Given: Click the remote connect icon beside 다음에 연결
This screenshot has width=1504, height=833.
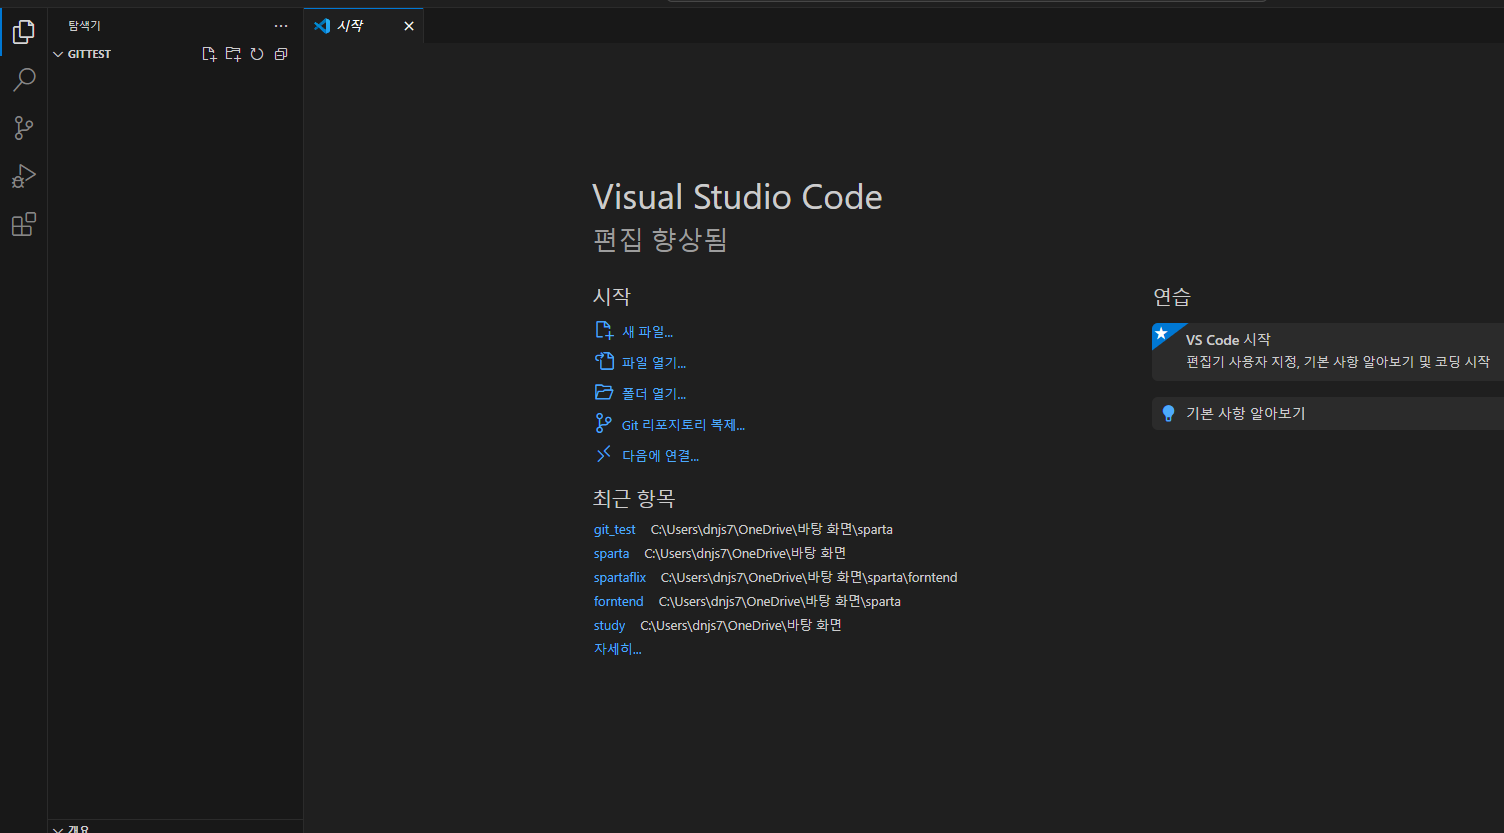Looking at the screenshot, I should point(604,455).
